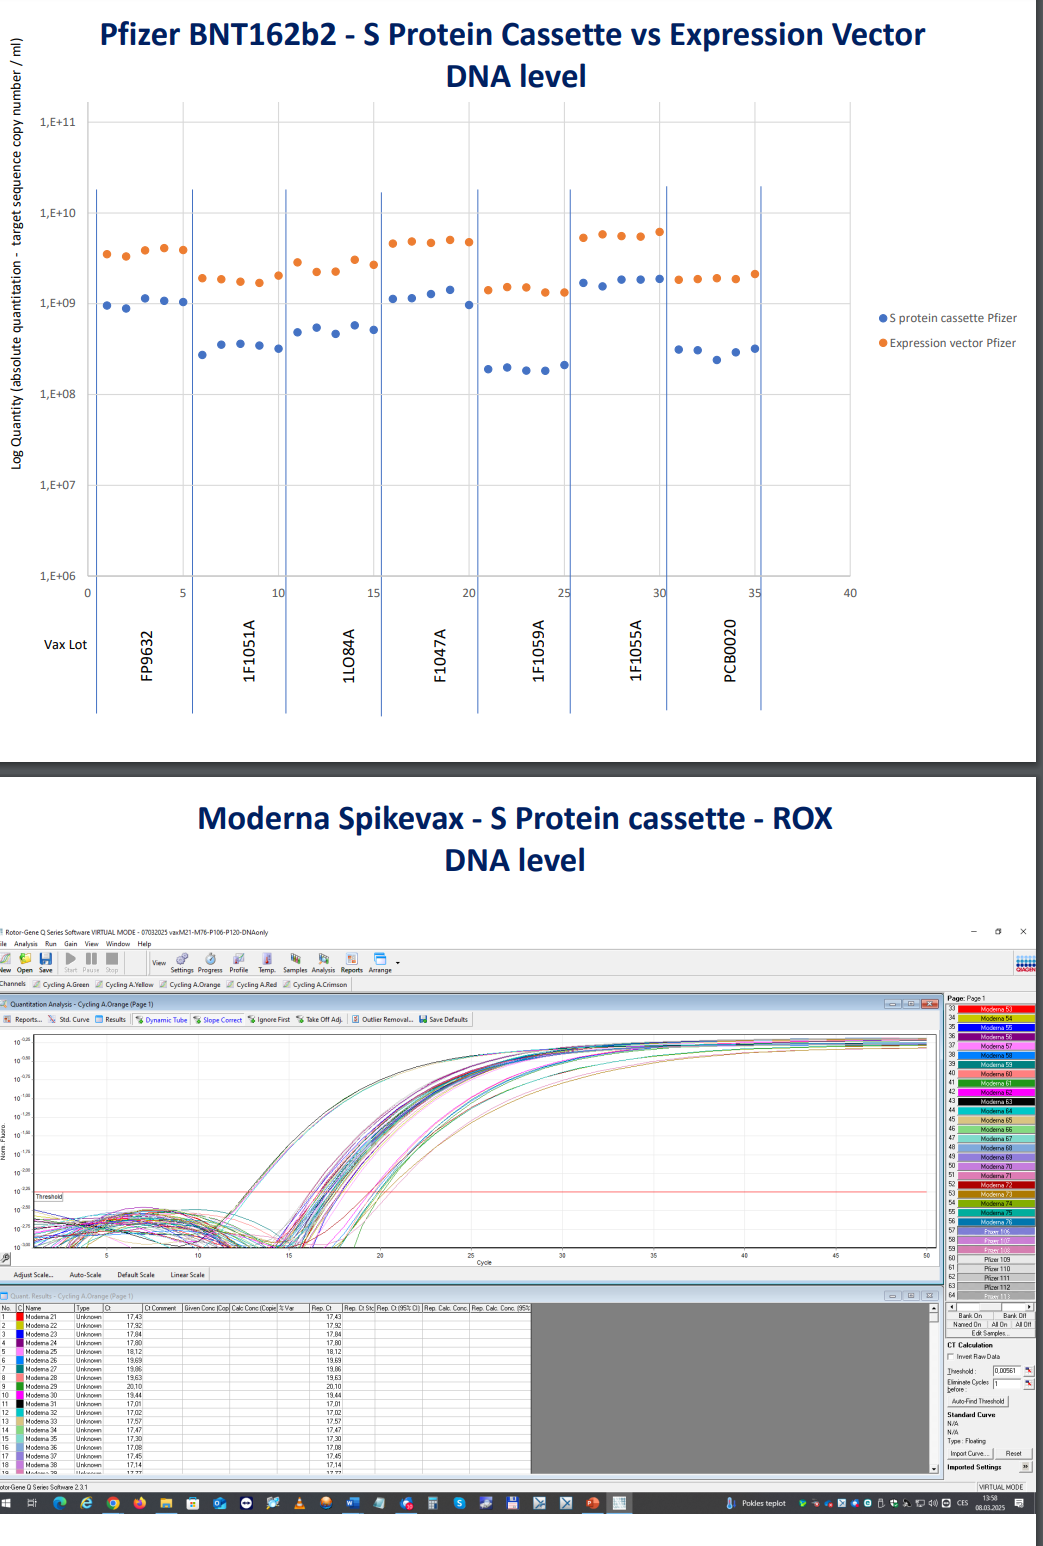Viewport: 1043px width, 1546px height.
Task: Toggle the Invert Raw Data checkbox
Action: (x=951, y=1357)
